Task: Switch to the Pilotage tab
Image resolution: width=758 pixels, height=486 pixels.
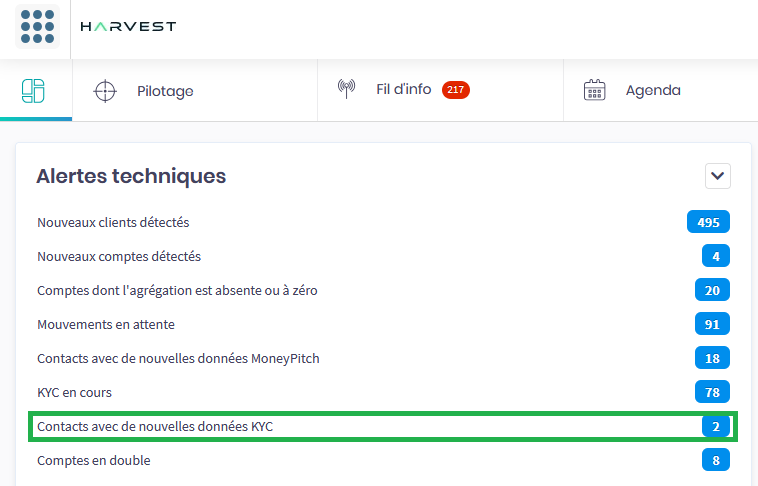Action: click(165, 91)
